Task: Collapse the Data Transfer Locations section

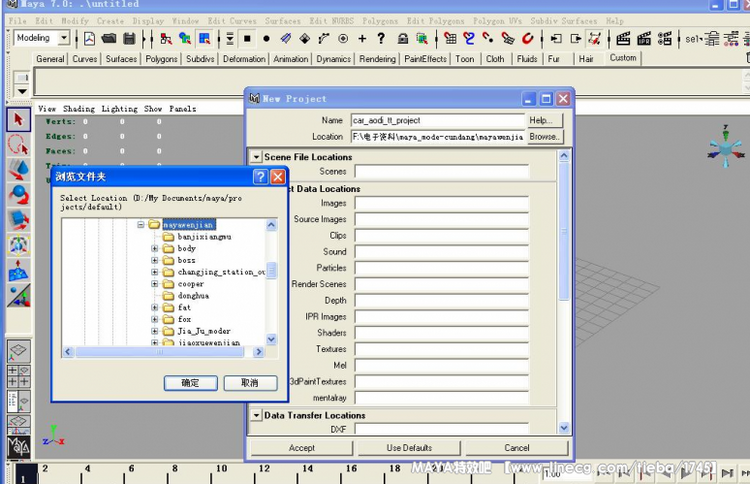Action: (256, 415)
